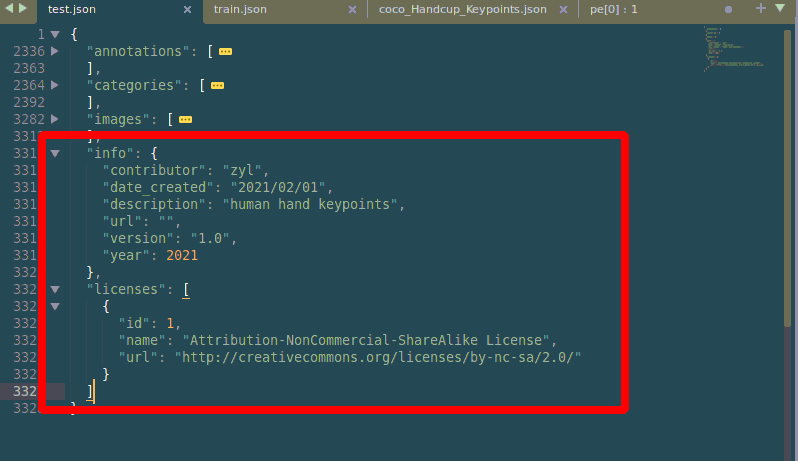Unfold images via yellow ellipsis marker
The width and height of the screenshot is (798, 461).
185,120
